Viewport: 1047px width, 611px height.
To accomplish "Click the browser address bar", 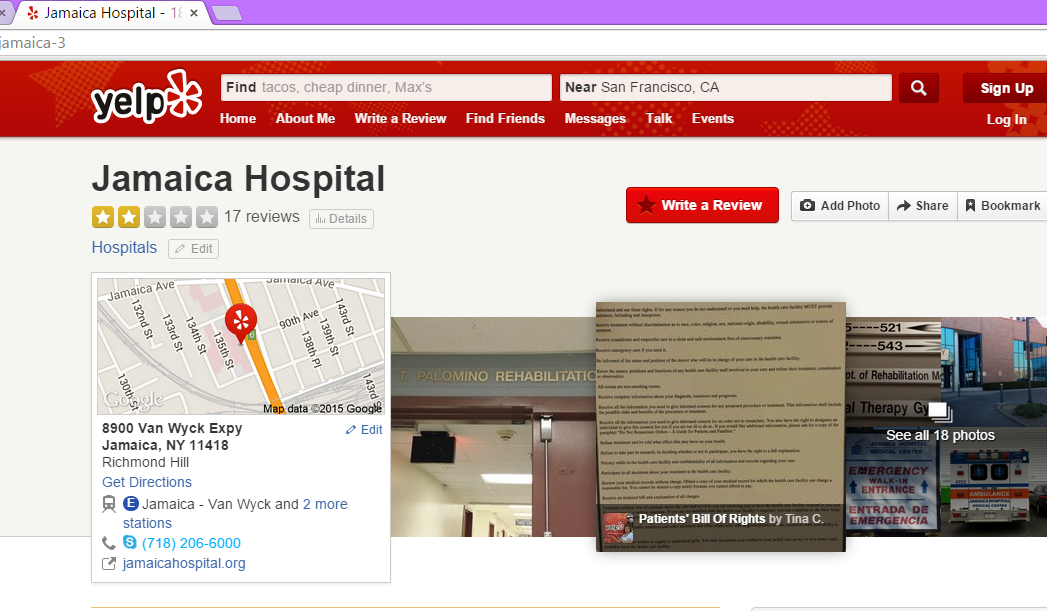I will pyautogui.click(x=524, y=43).
